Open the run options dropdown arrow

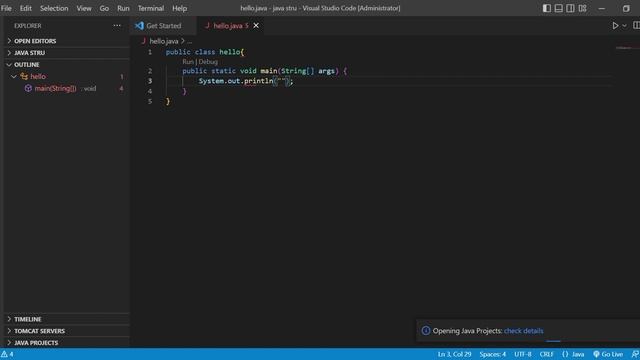(624, 26)
